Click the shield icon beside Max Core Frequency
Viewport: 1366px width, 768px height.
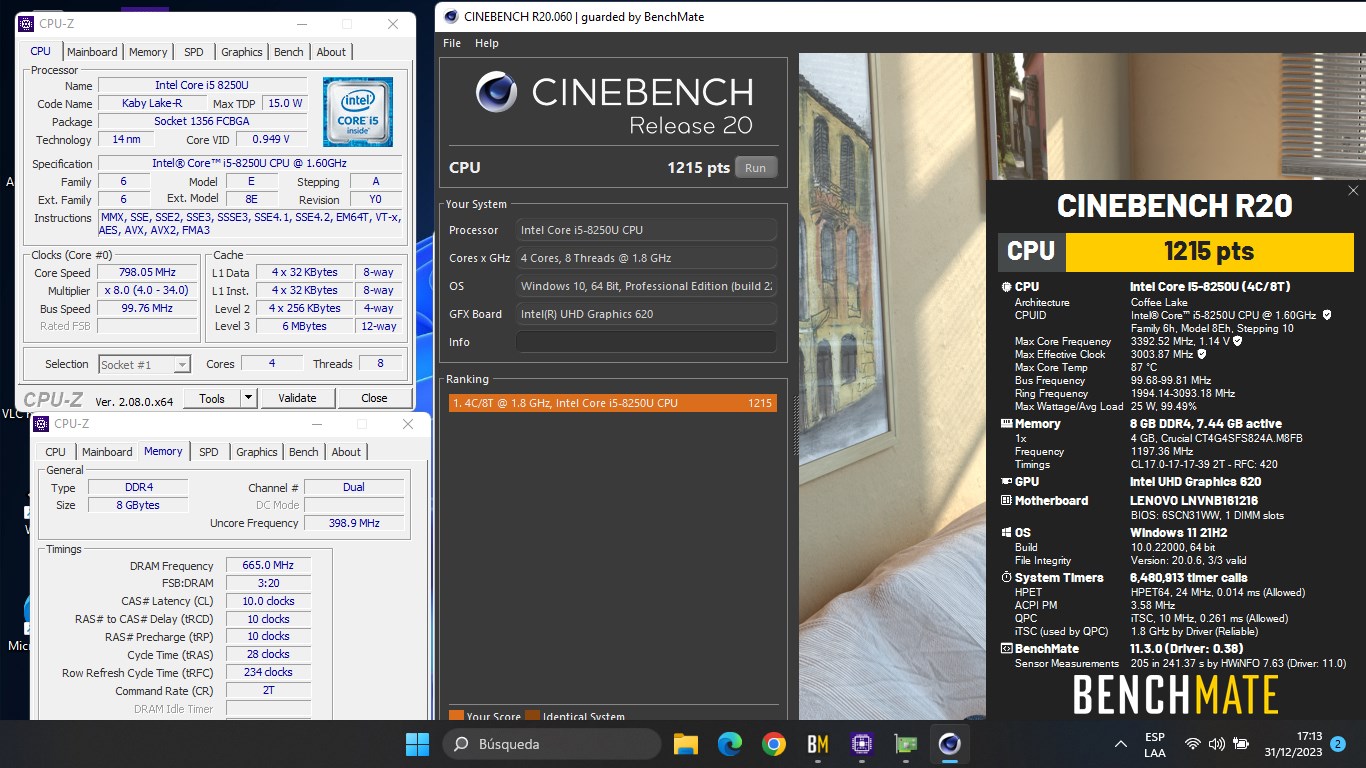[x=1238, y=341]
